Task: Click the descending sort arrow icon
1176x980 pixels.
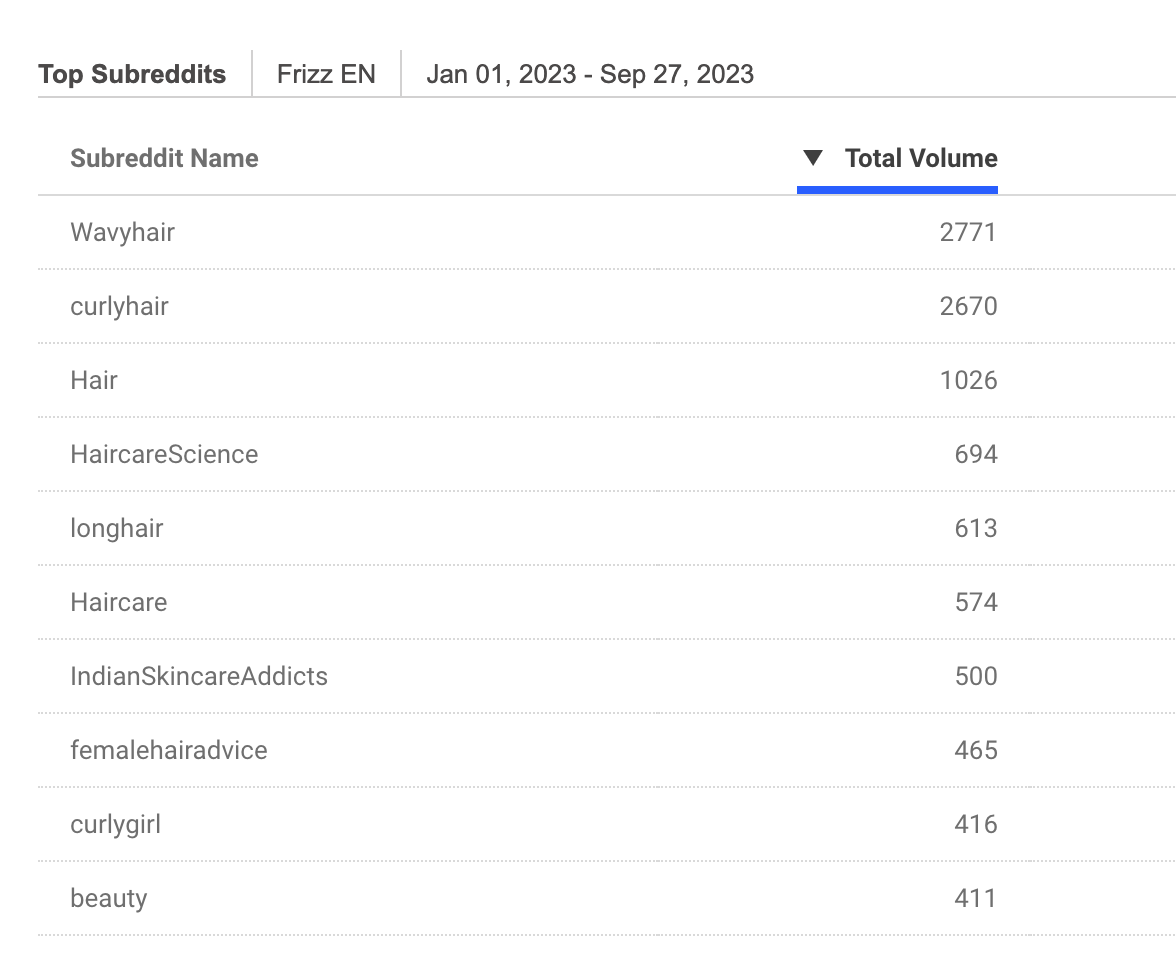Action: [x=813, y=158]
